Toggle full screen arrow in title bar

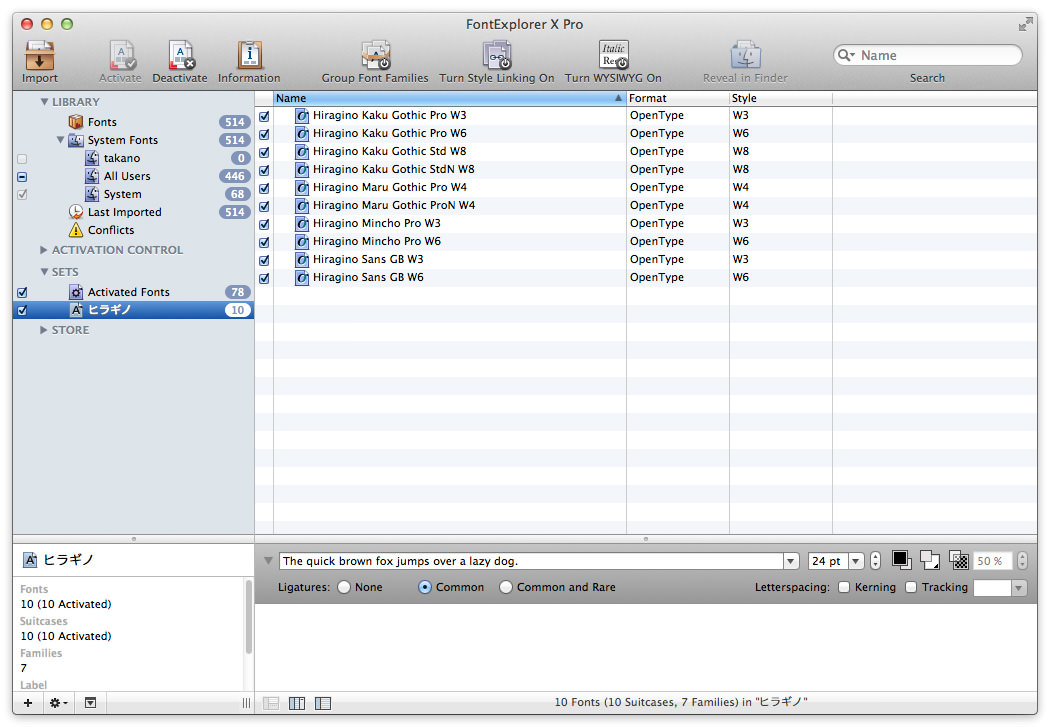pyautogui.click(x=1025, y=25)
